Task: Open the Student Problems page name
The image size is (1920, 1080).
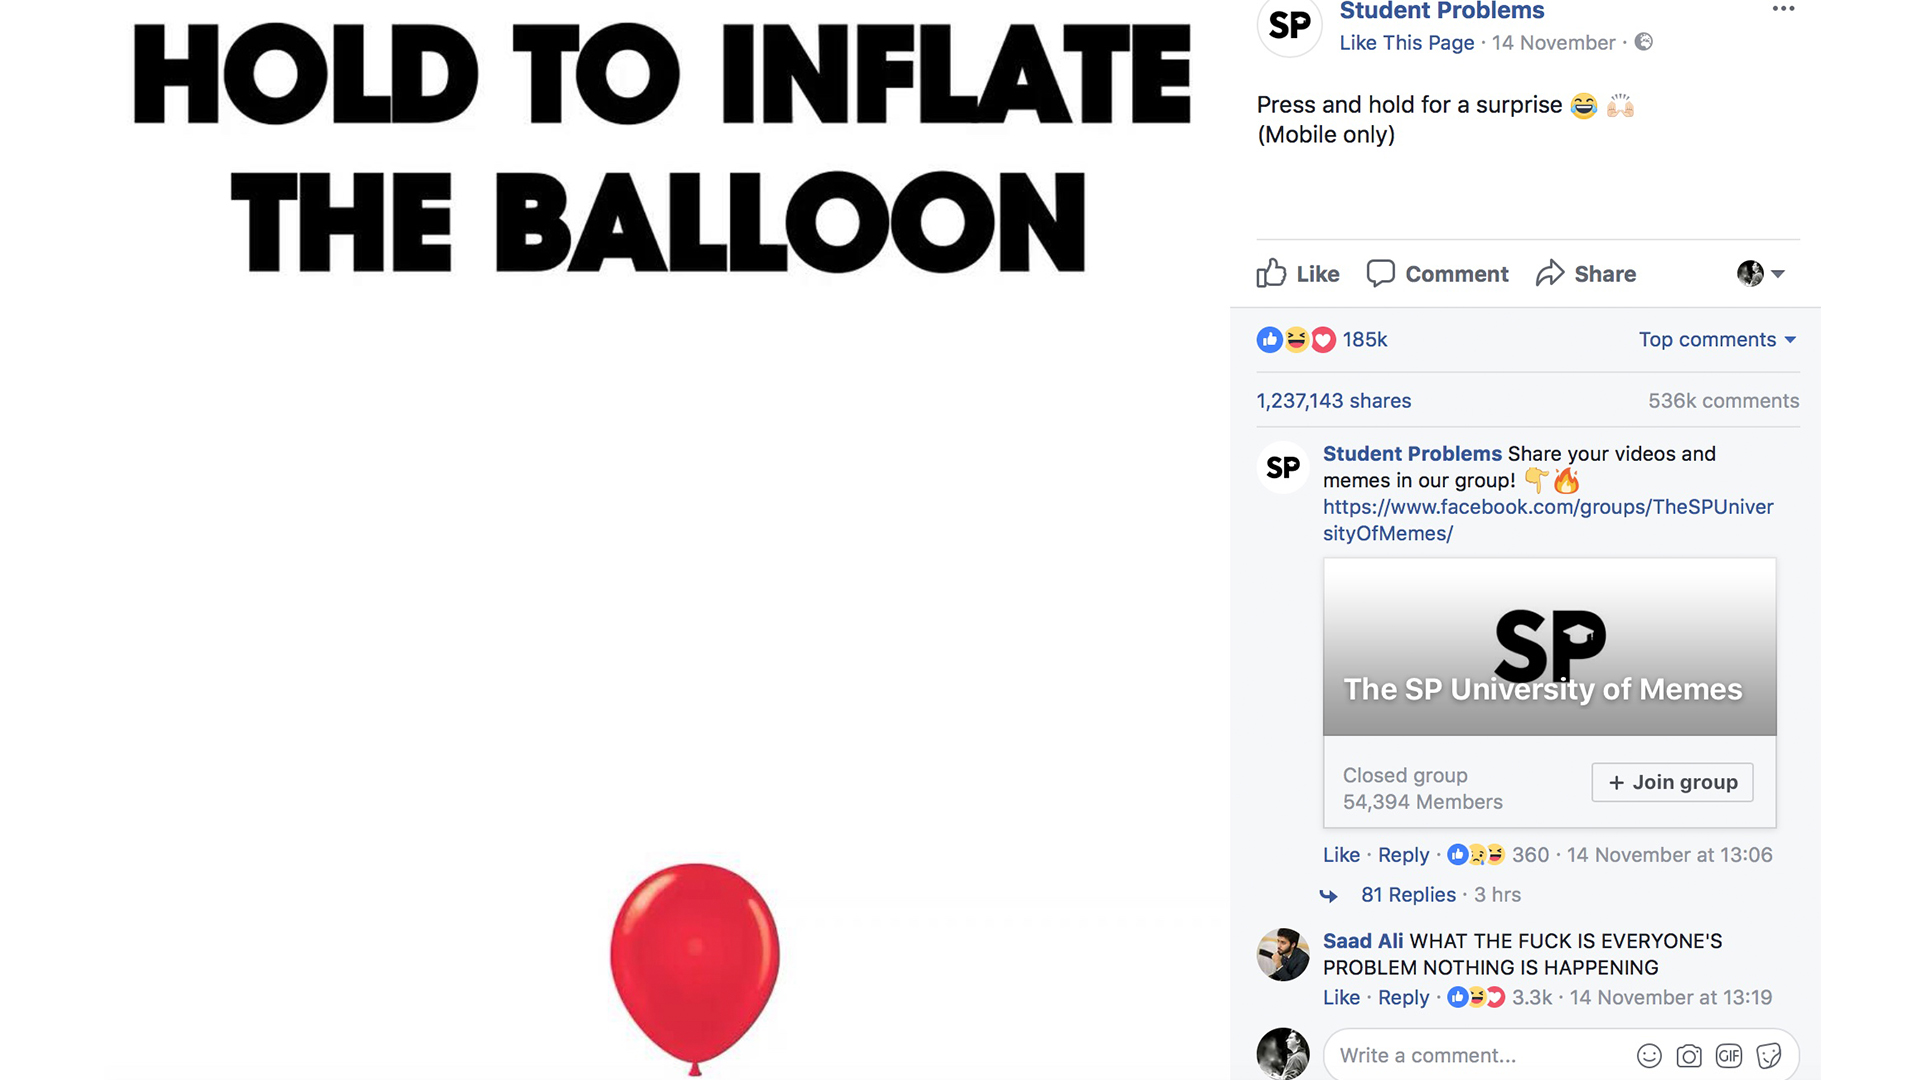Action: (1441, 11)
